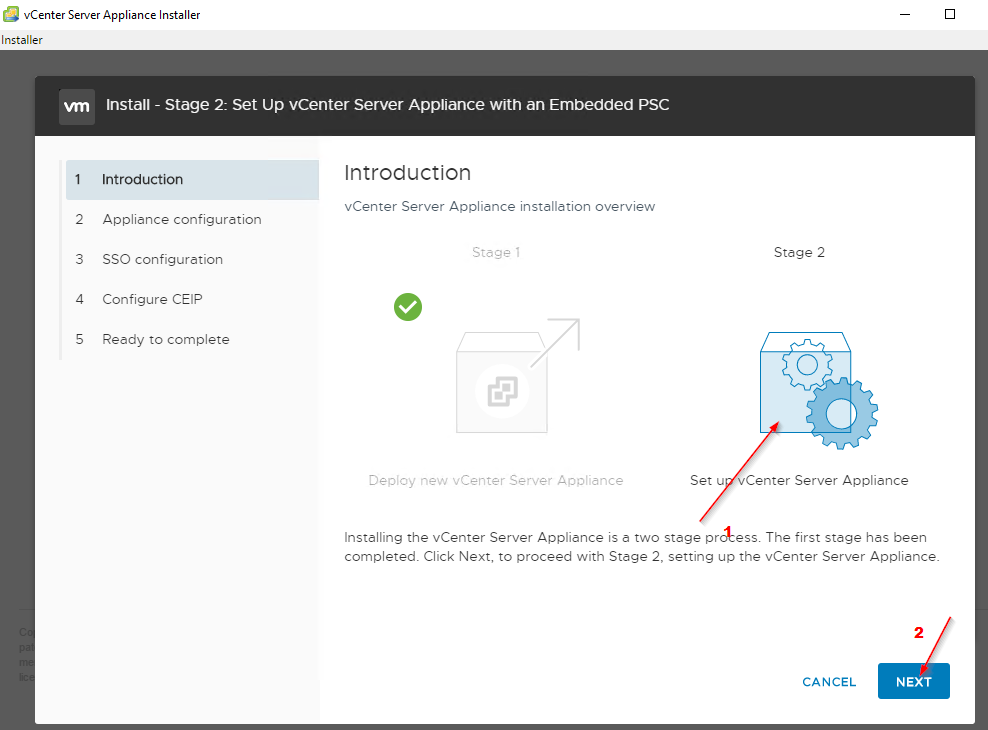The height and width of the screenshot is (730, 988).
Task: Click the vCenter installer app icon in title bar
Action: 11,14
